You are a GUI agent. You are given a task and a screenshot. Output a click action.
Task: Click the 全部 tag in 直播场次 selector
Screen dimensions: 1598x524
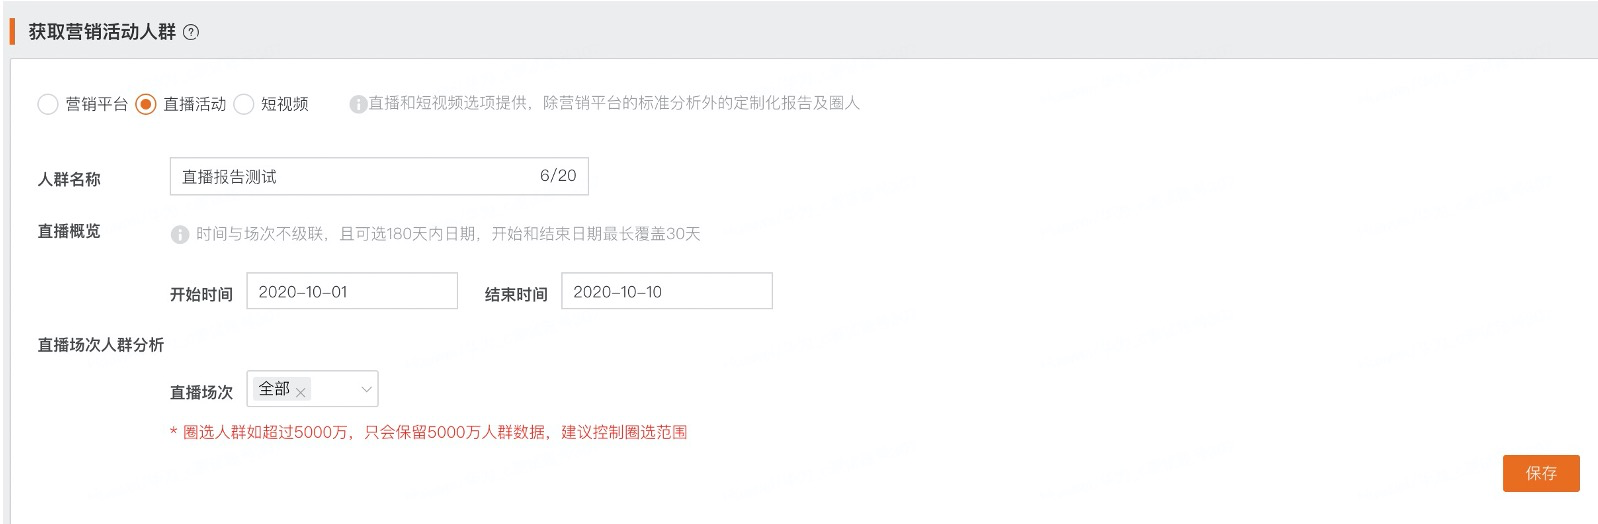[x=274, y=389]
